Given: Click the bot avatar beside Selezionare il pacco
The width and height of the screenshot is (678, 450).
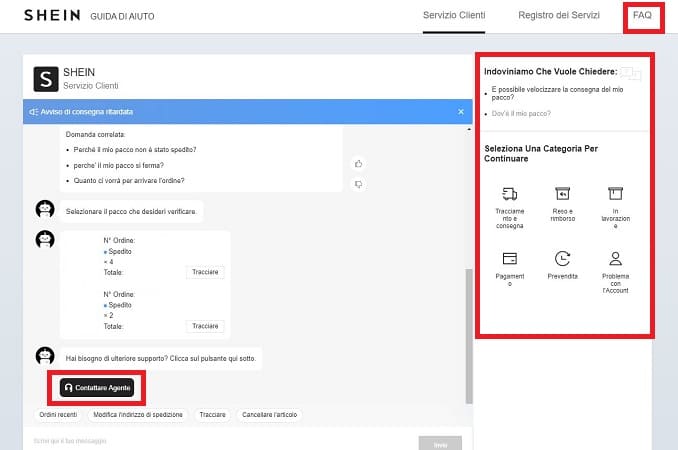Looking at the screenshot, I should point(45,209).
